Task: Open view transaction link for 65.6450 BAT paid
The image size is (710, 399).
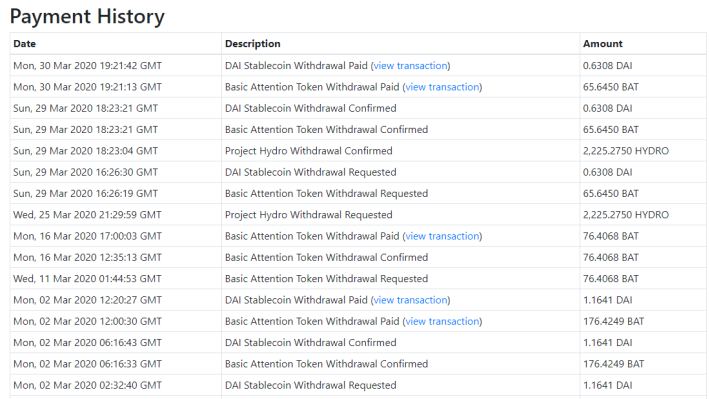Action: tap(442, 87)
